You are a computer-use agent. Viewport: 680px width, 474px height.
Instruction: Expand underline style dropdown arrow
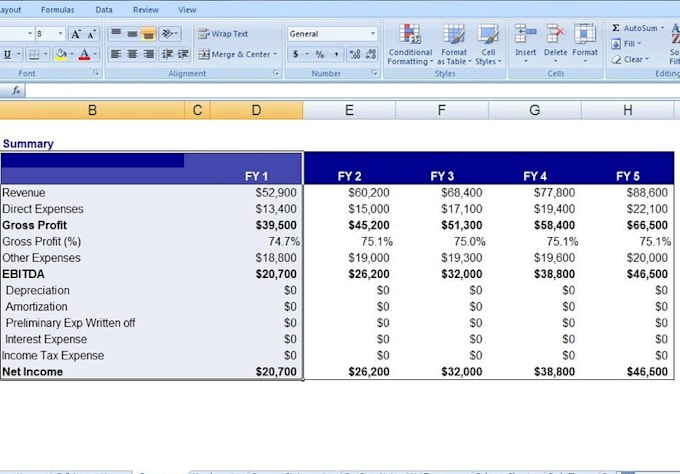[19, 54]
